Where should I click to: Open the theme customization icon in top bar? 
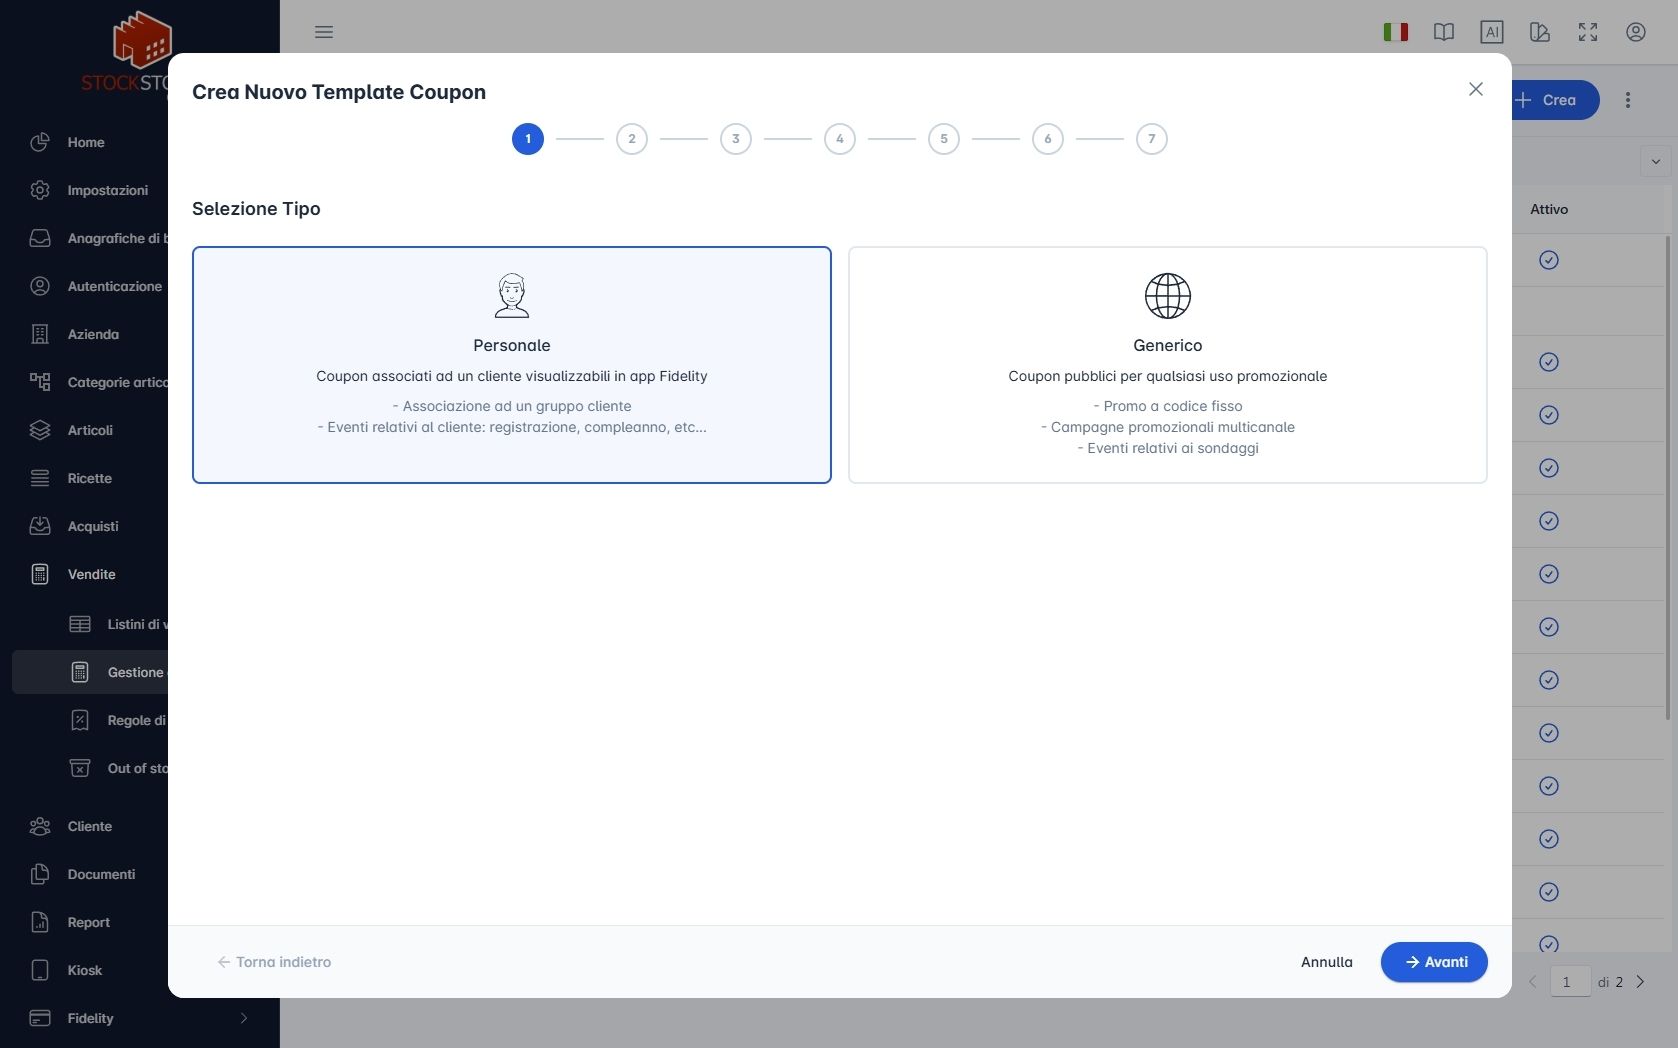[1539, 32]
